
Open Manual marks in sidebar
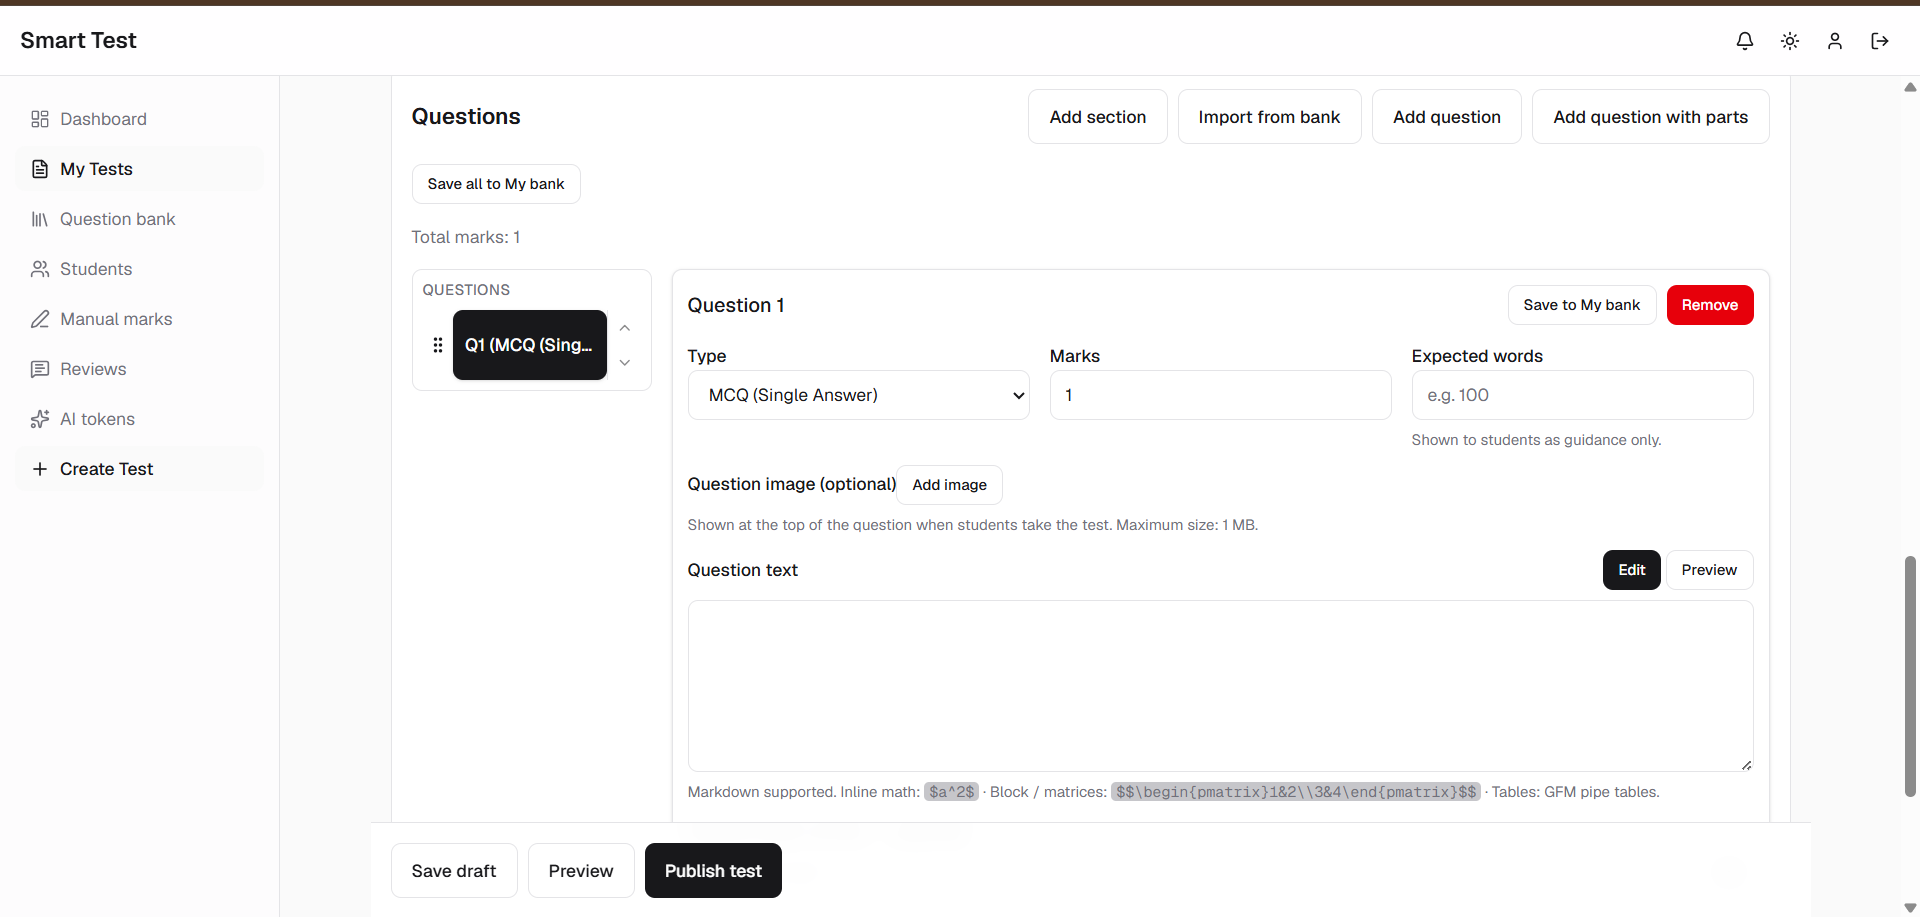click(x=140, y=319)
